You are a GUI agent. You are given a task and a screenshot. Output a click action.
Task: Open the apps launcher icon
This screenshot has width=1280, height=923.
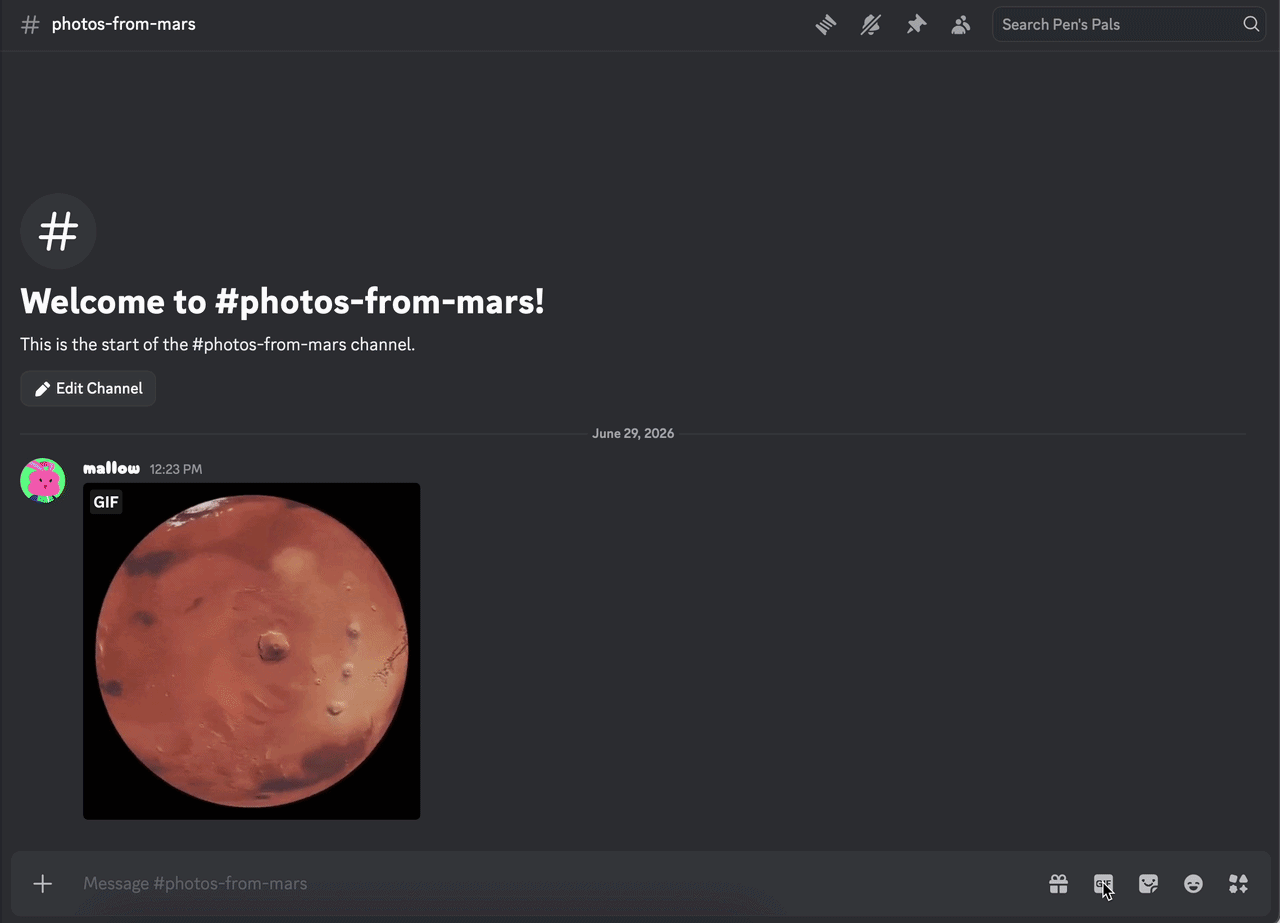pyautogui.click(x=1238, y=883)
